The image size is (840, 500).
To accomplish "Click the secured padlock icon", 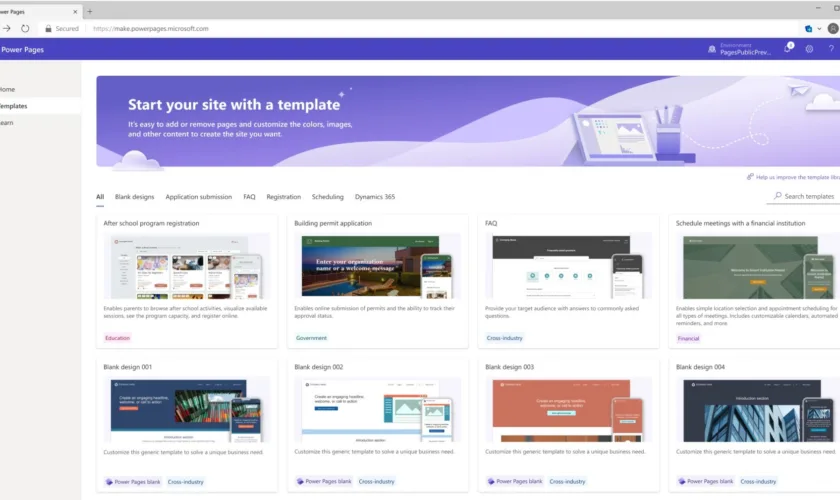I will click(48, 28).
